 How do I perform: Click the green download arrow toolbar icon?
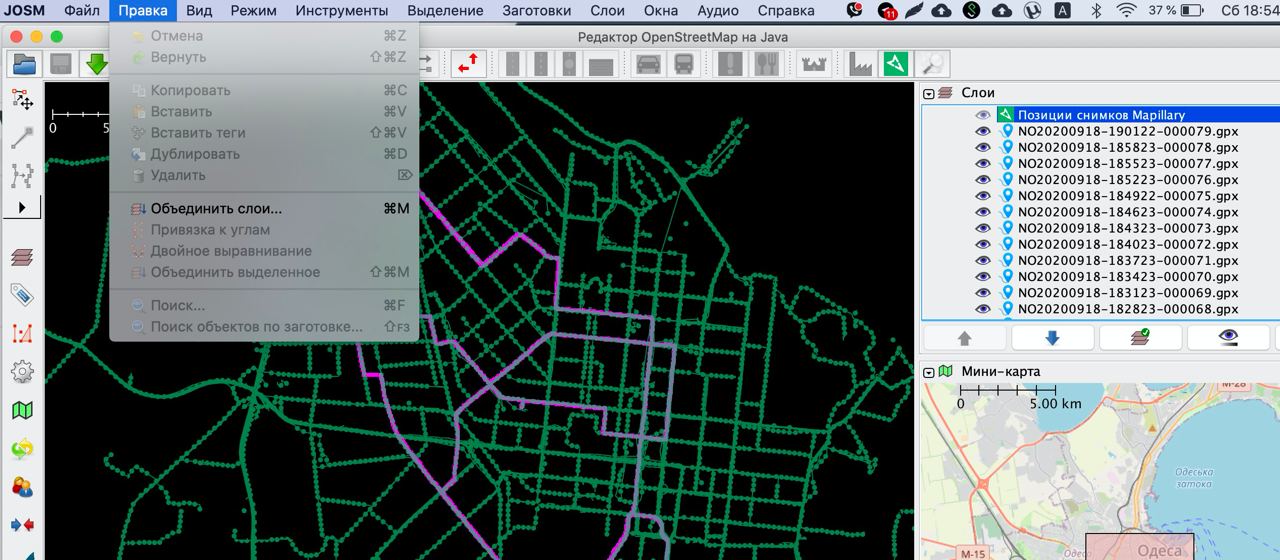(96, 64)
